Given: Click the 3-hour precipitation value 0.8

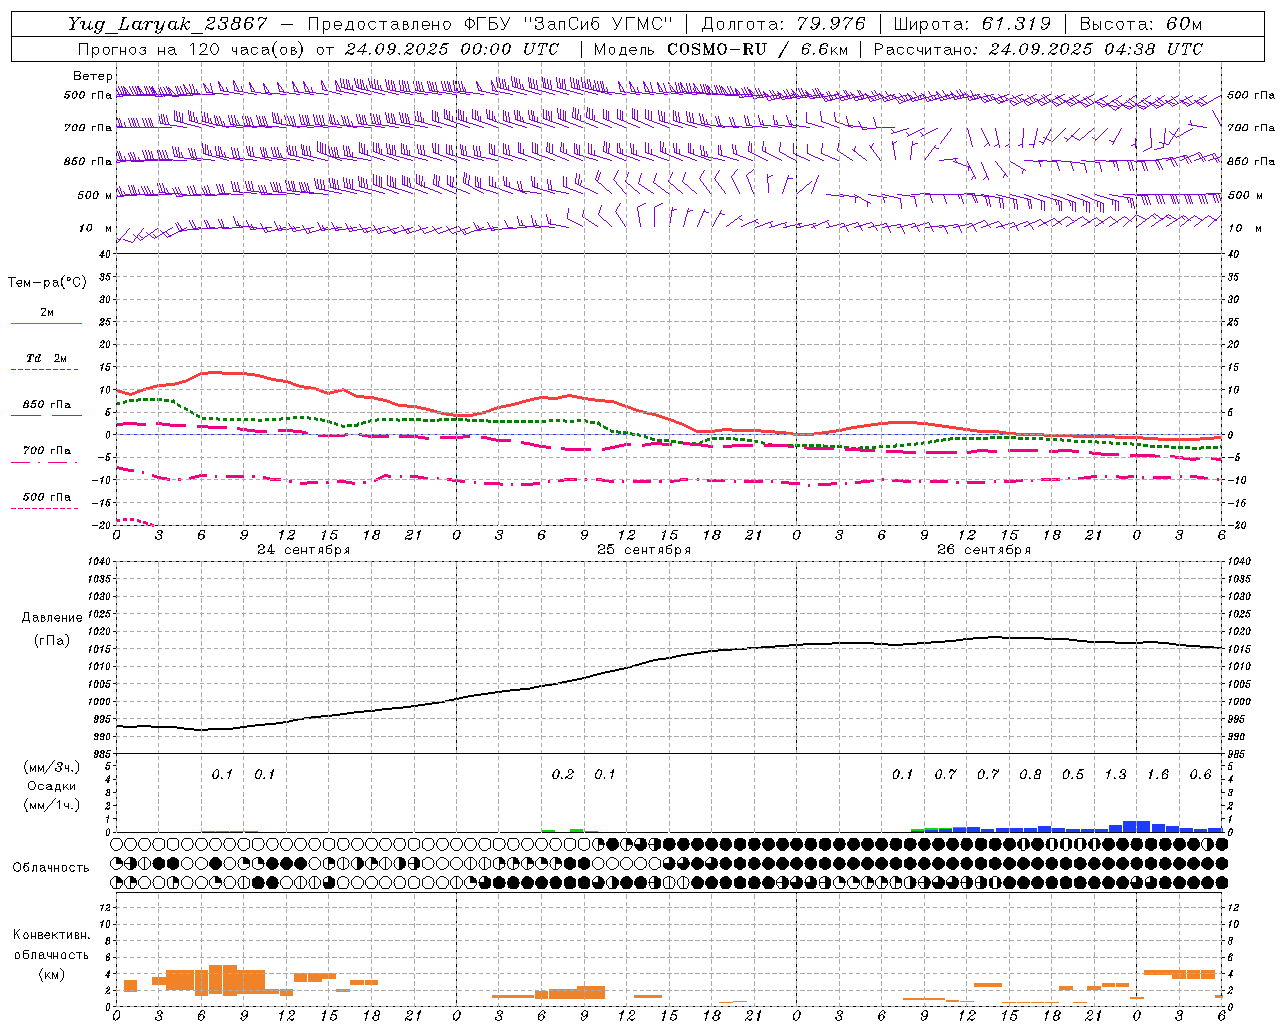Looking at the screenshot, I should (1030, 774).
